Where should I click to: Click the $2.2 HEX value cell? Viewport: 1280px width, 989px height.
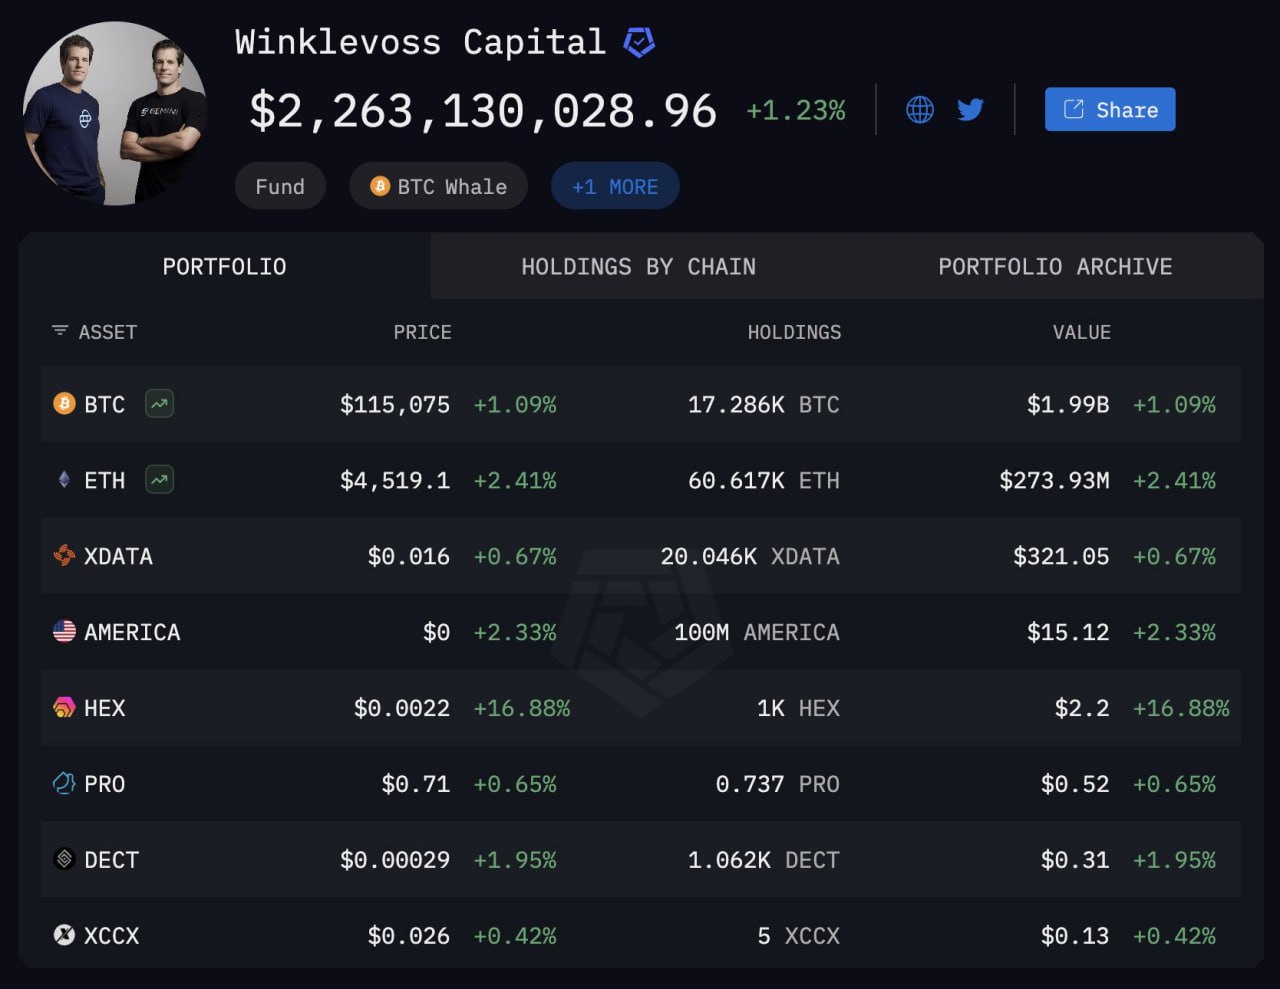point(1082,708)
